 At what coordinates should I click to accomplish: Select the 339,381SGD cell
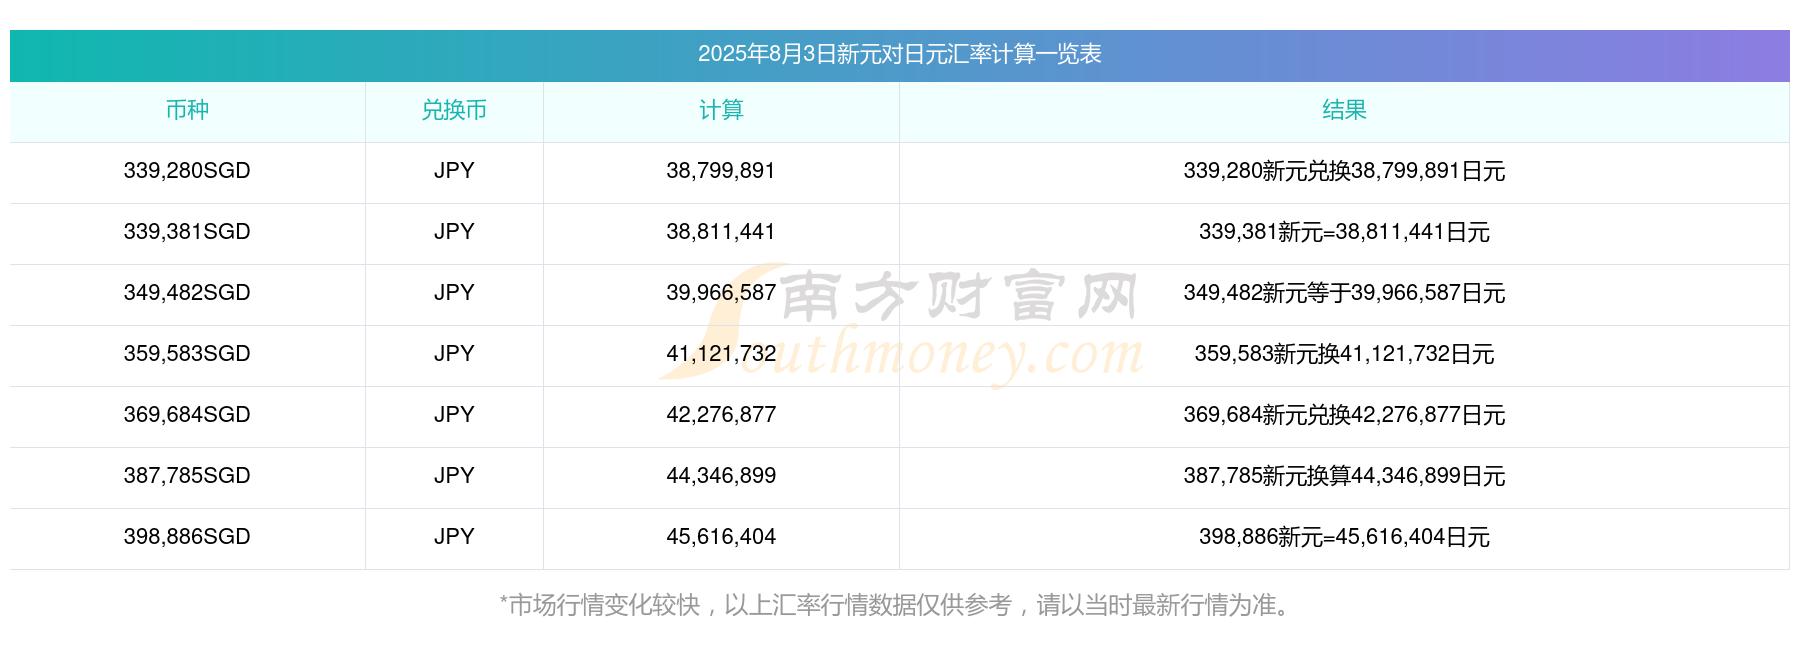pos(187,232)
